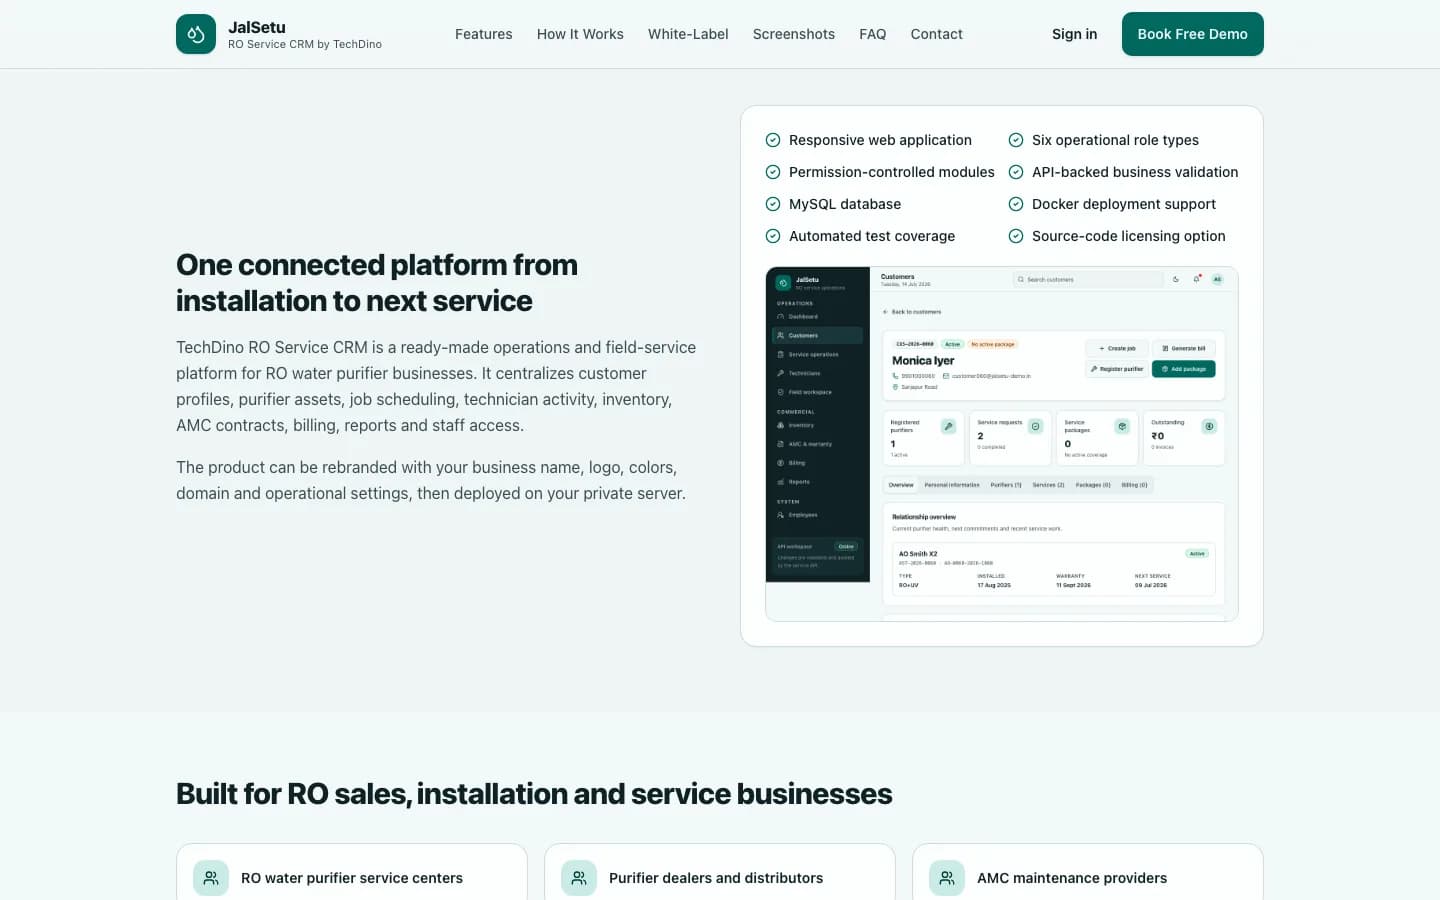The image size is (1440, 900).
Task: Click the "Docker deployment support" feature text
Action: [x=1124, y=204]
